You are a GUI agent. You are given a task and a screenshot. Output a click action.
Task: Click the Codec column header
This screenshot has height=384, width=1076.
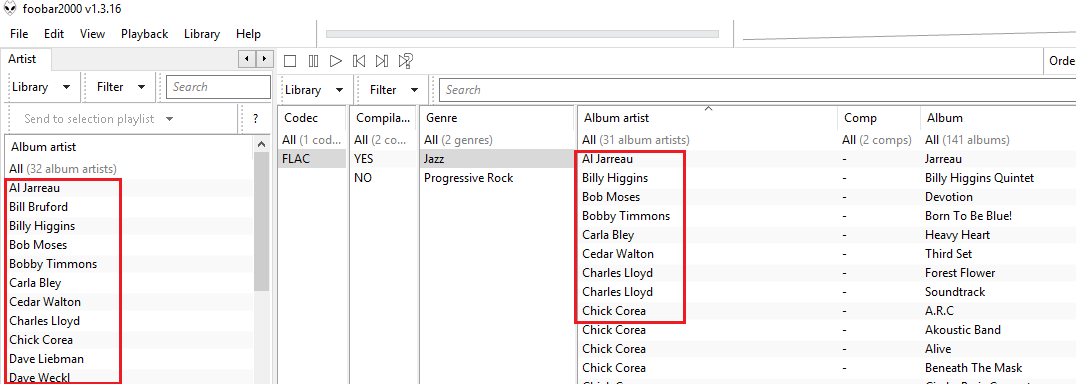[x=313, y=118]
